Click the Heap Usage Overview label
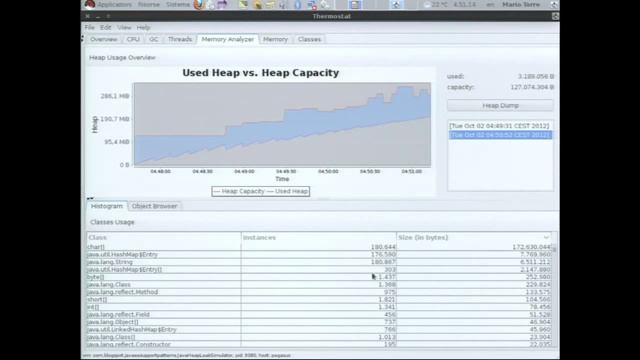 [122, 58]
